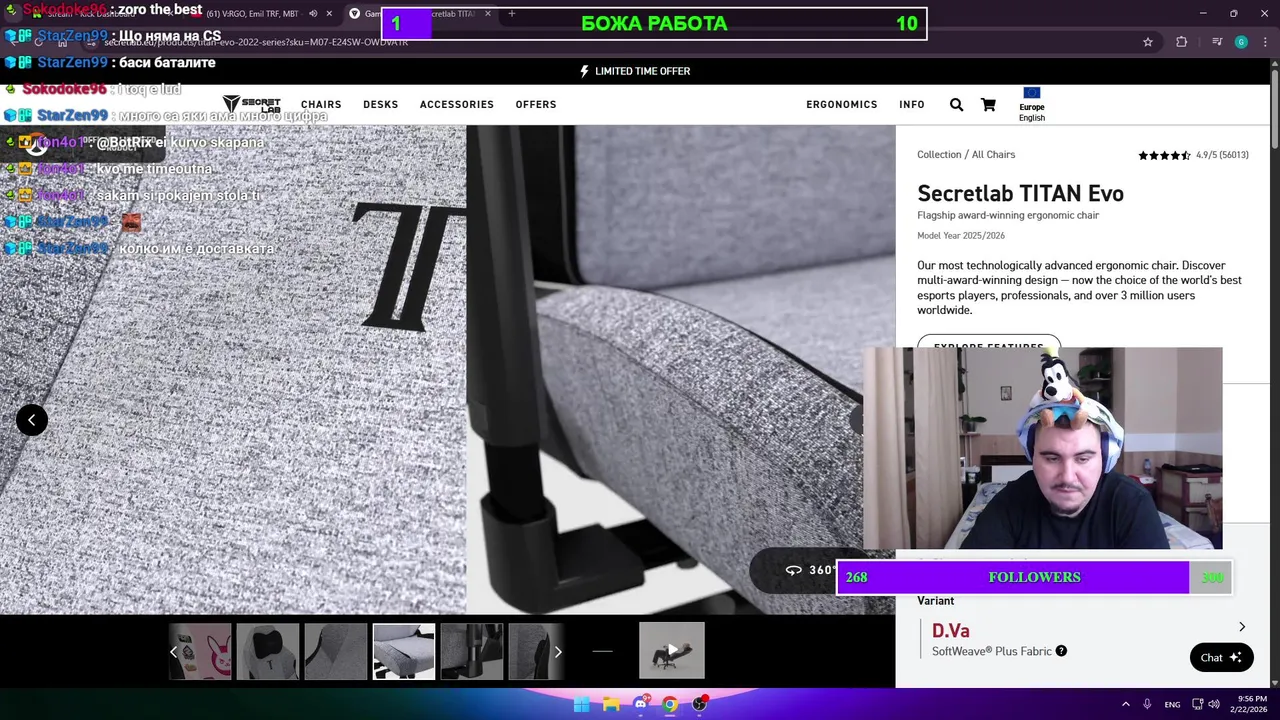Open a new browser tab

coord(512,14)
